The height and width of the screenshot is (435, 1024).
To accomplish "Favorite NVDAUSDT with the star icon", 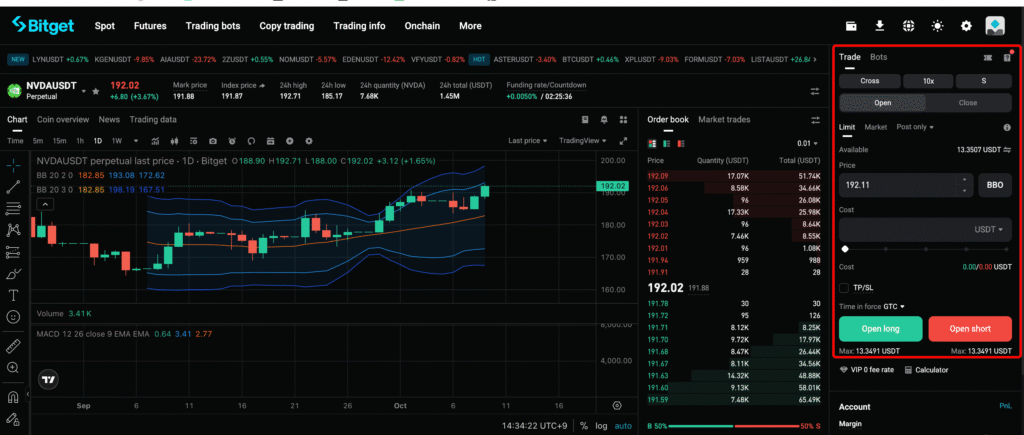I will 96,91.
